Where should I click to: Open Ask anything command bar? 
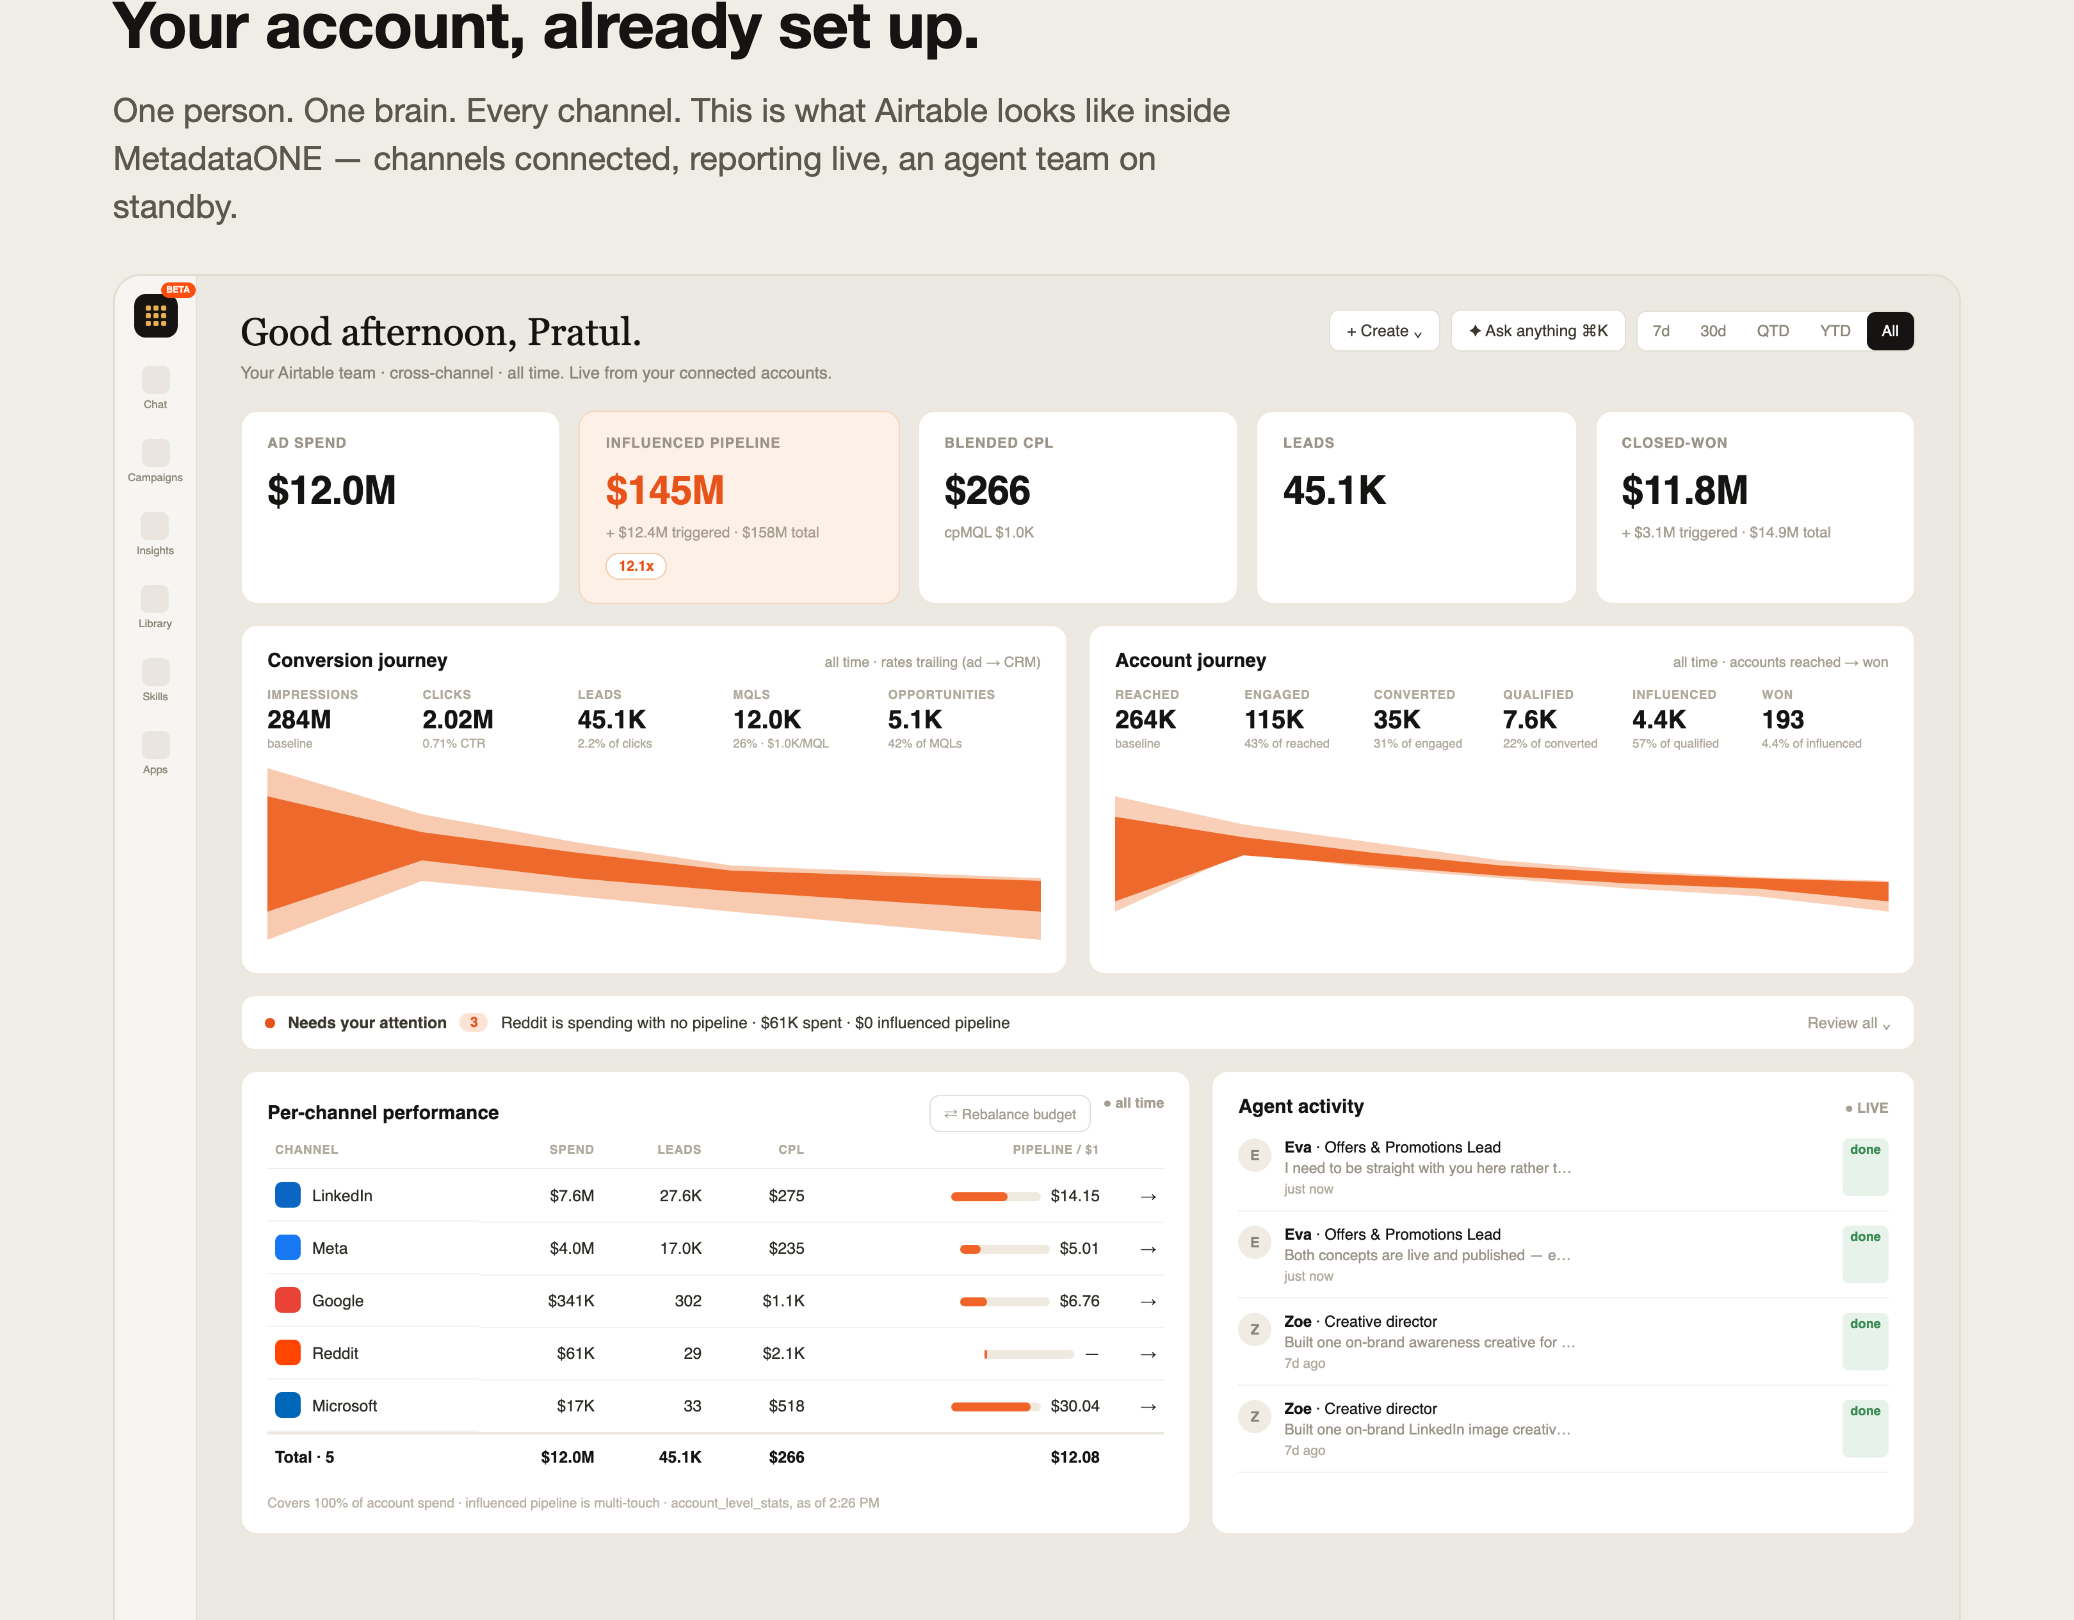point(1538,331)
